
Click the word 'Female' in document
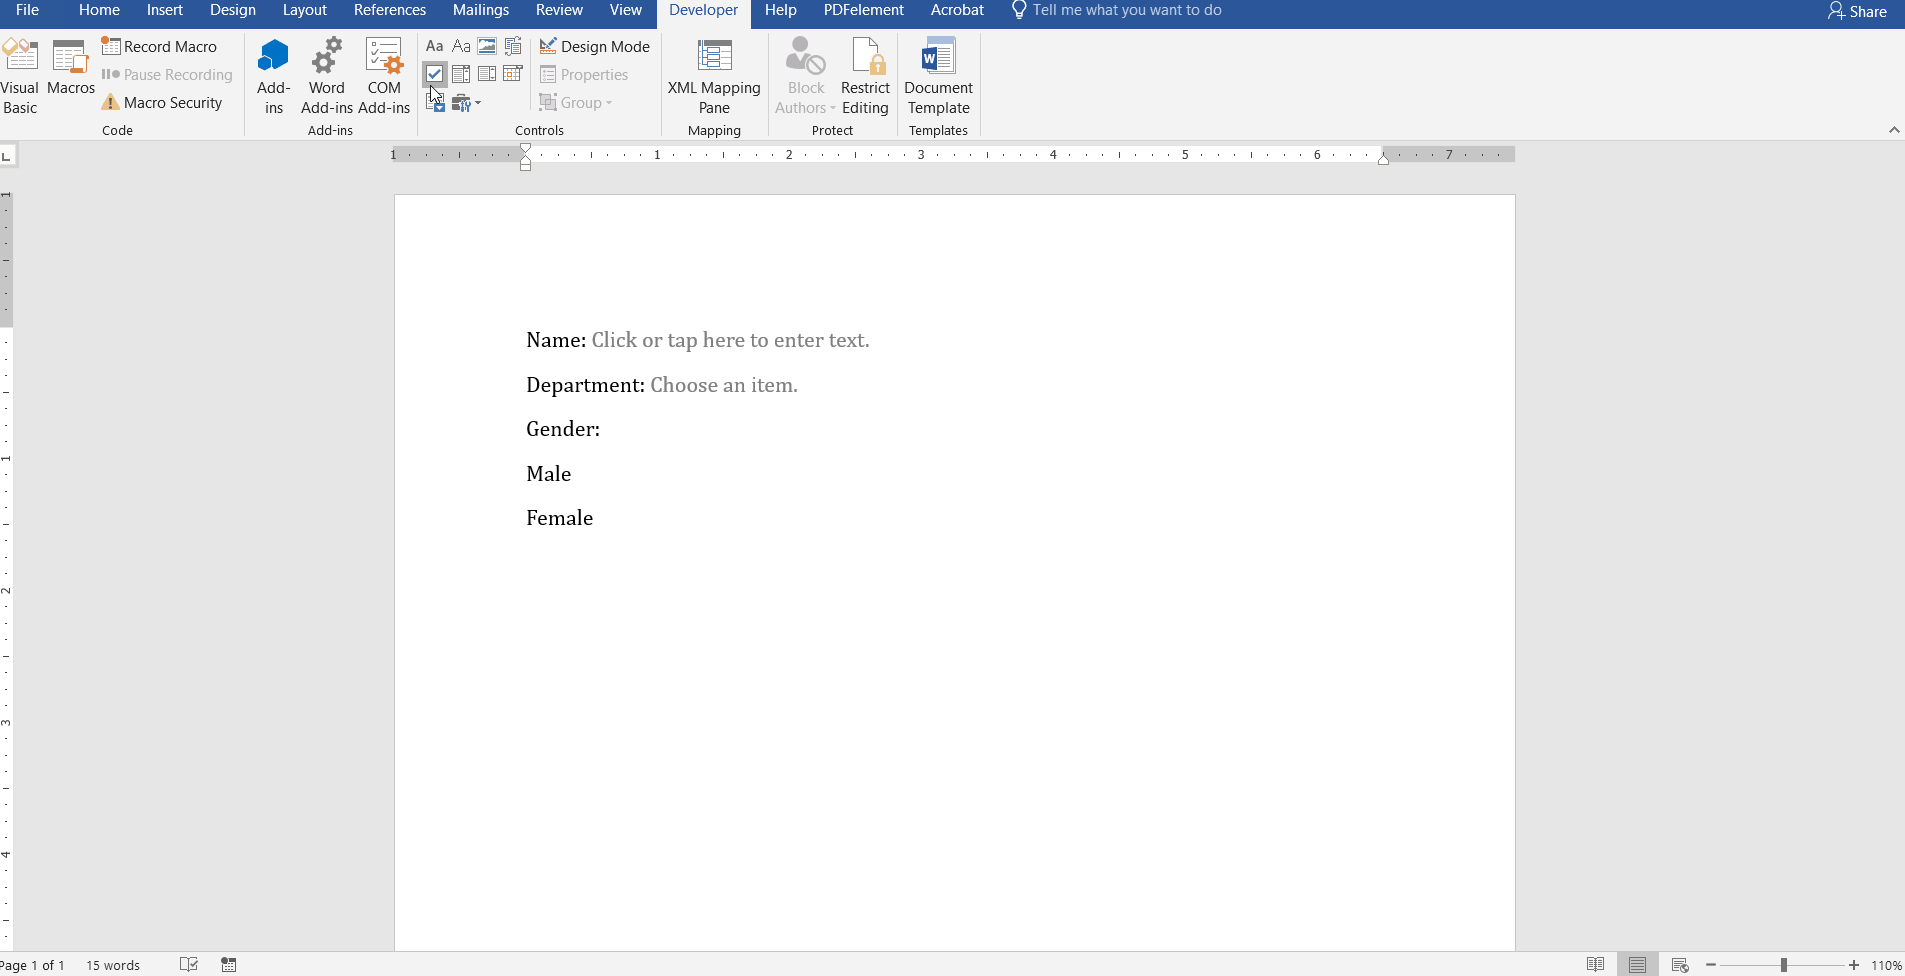click(x=560, y=518)
